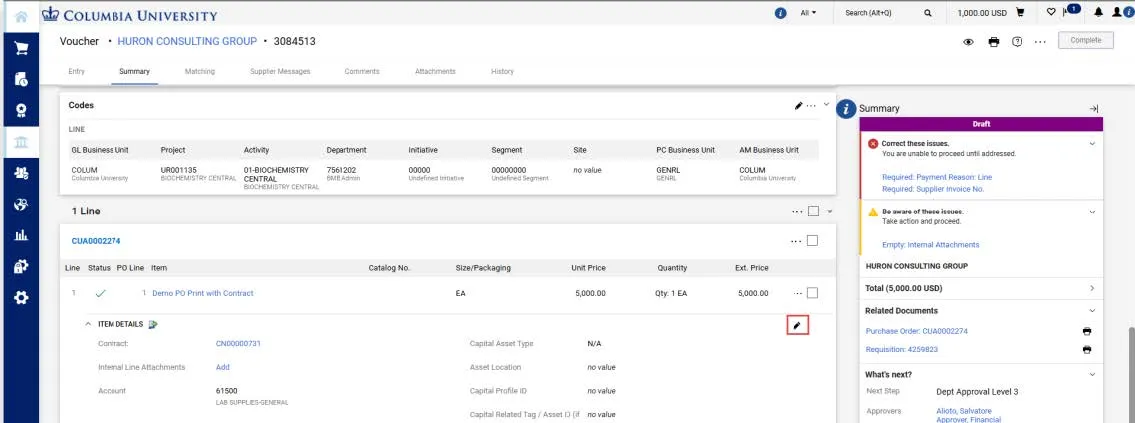Open the Accounts Payable bank sidebar icon
The height and width of the screenshot is (423, 1135).
(22, 141)
